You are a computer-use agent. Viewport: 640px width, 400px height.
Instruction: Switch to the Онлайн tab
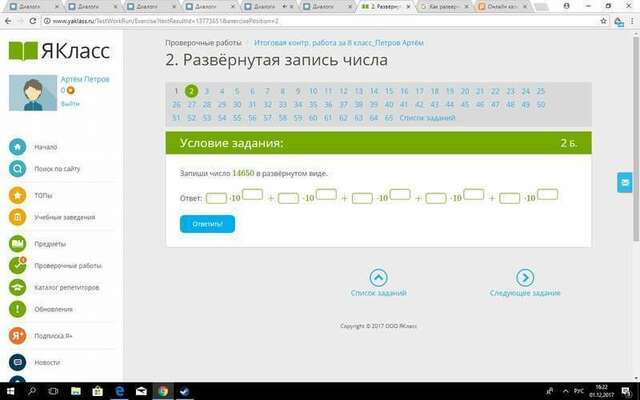coord(503,7)
